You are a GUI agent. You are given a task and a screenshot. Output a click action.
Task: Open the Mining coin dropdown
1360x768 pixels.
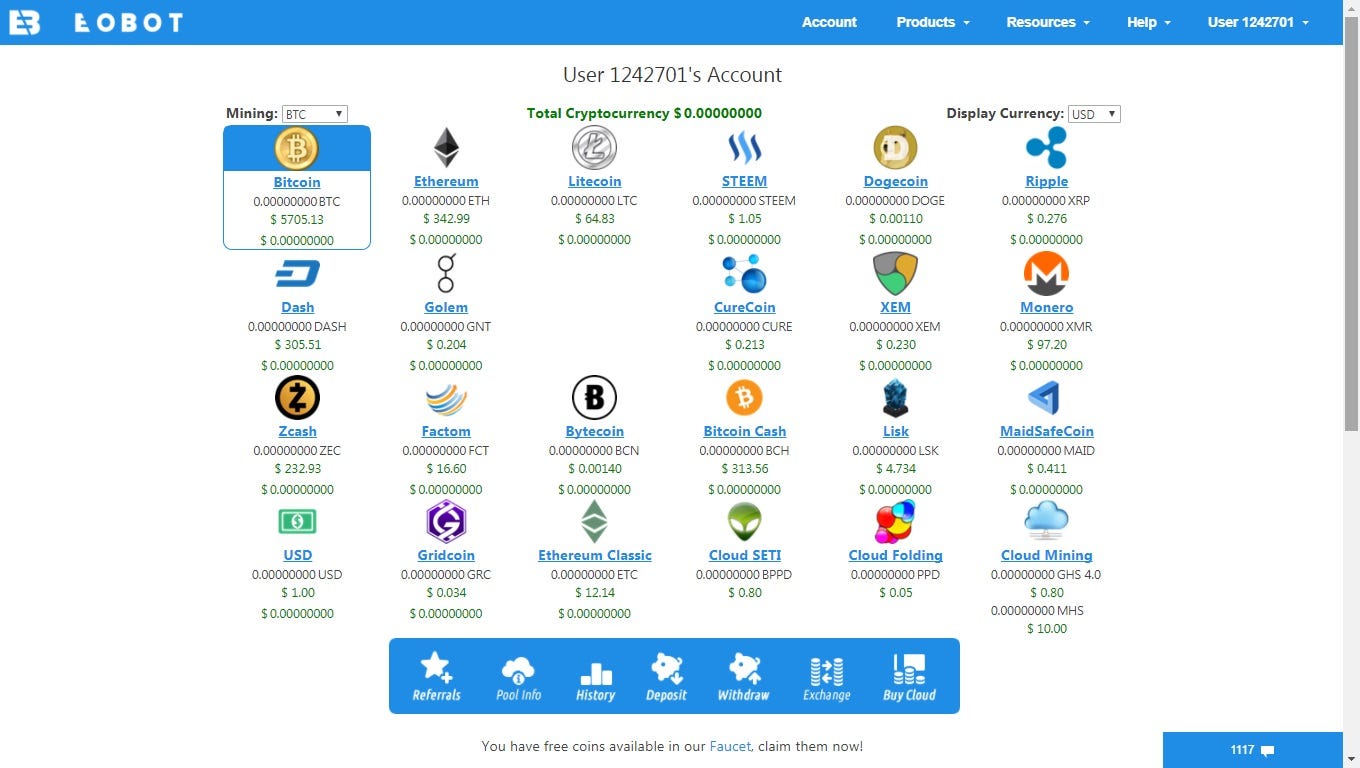pos(315,114)
